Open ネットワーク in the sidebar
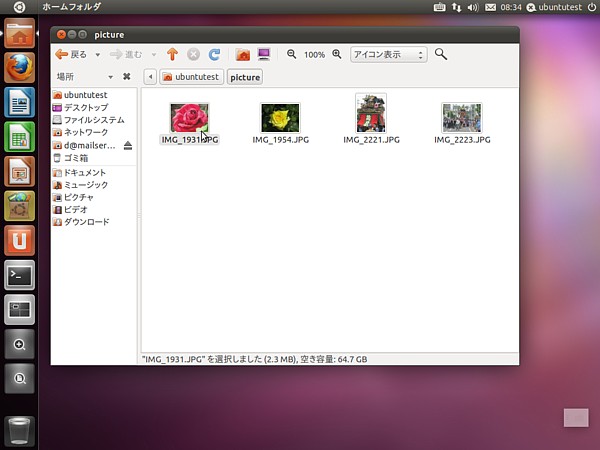Viewport: 600px width, 450px height. 94,132
